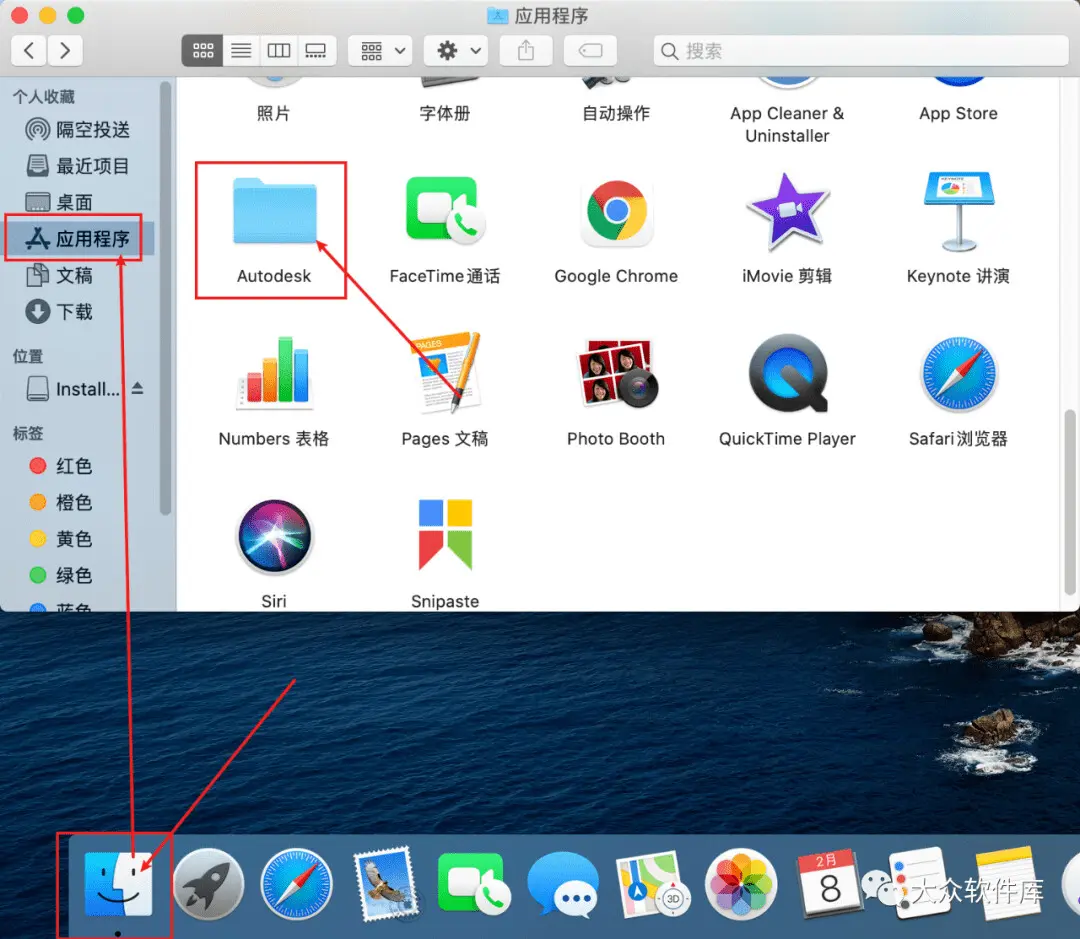Click the Edit Tags toolbar button
This screenshot has width=1080, height=939.
tap(590, 50)
